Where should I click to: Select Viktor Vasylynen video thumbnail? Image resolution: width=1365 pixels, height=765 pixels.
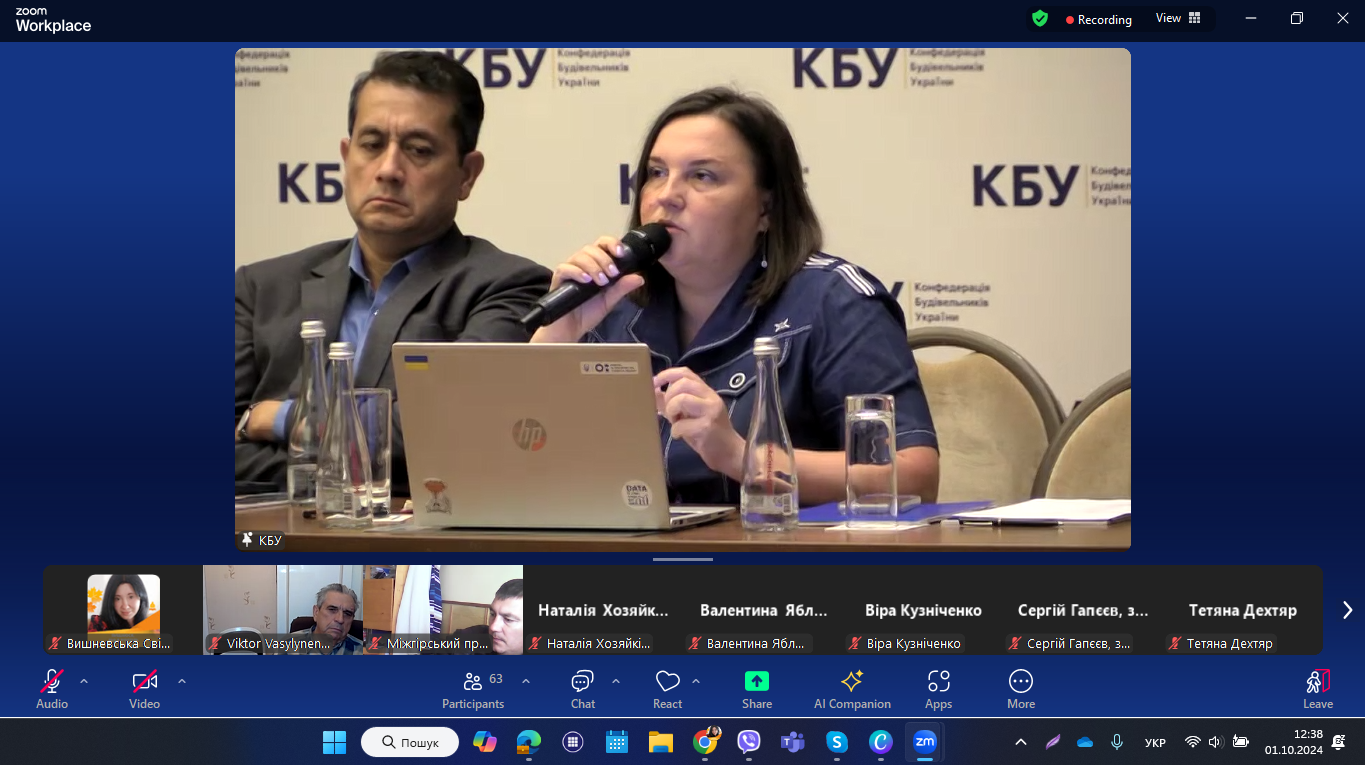point(282,609)
